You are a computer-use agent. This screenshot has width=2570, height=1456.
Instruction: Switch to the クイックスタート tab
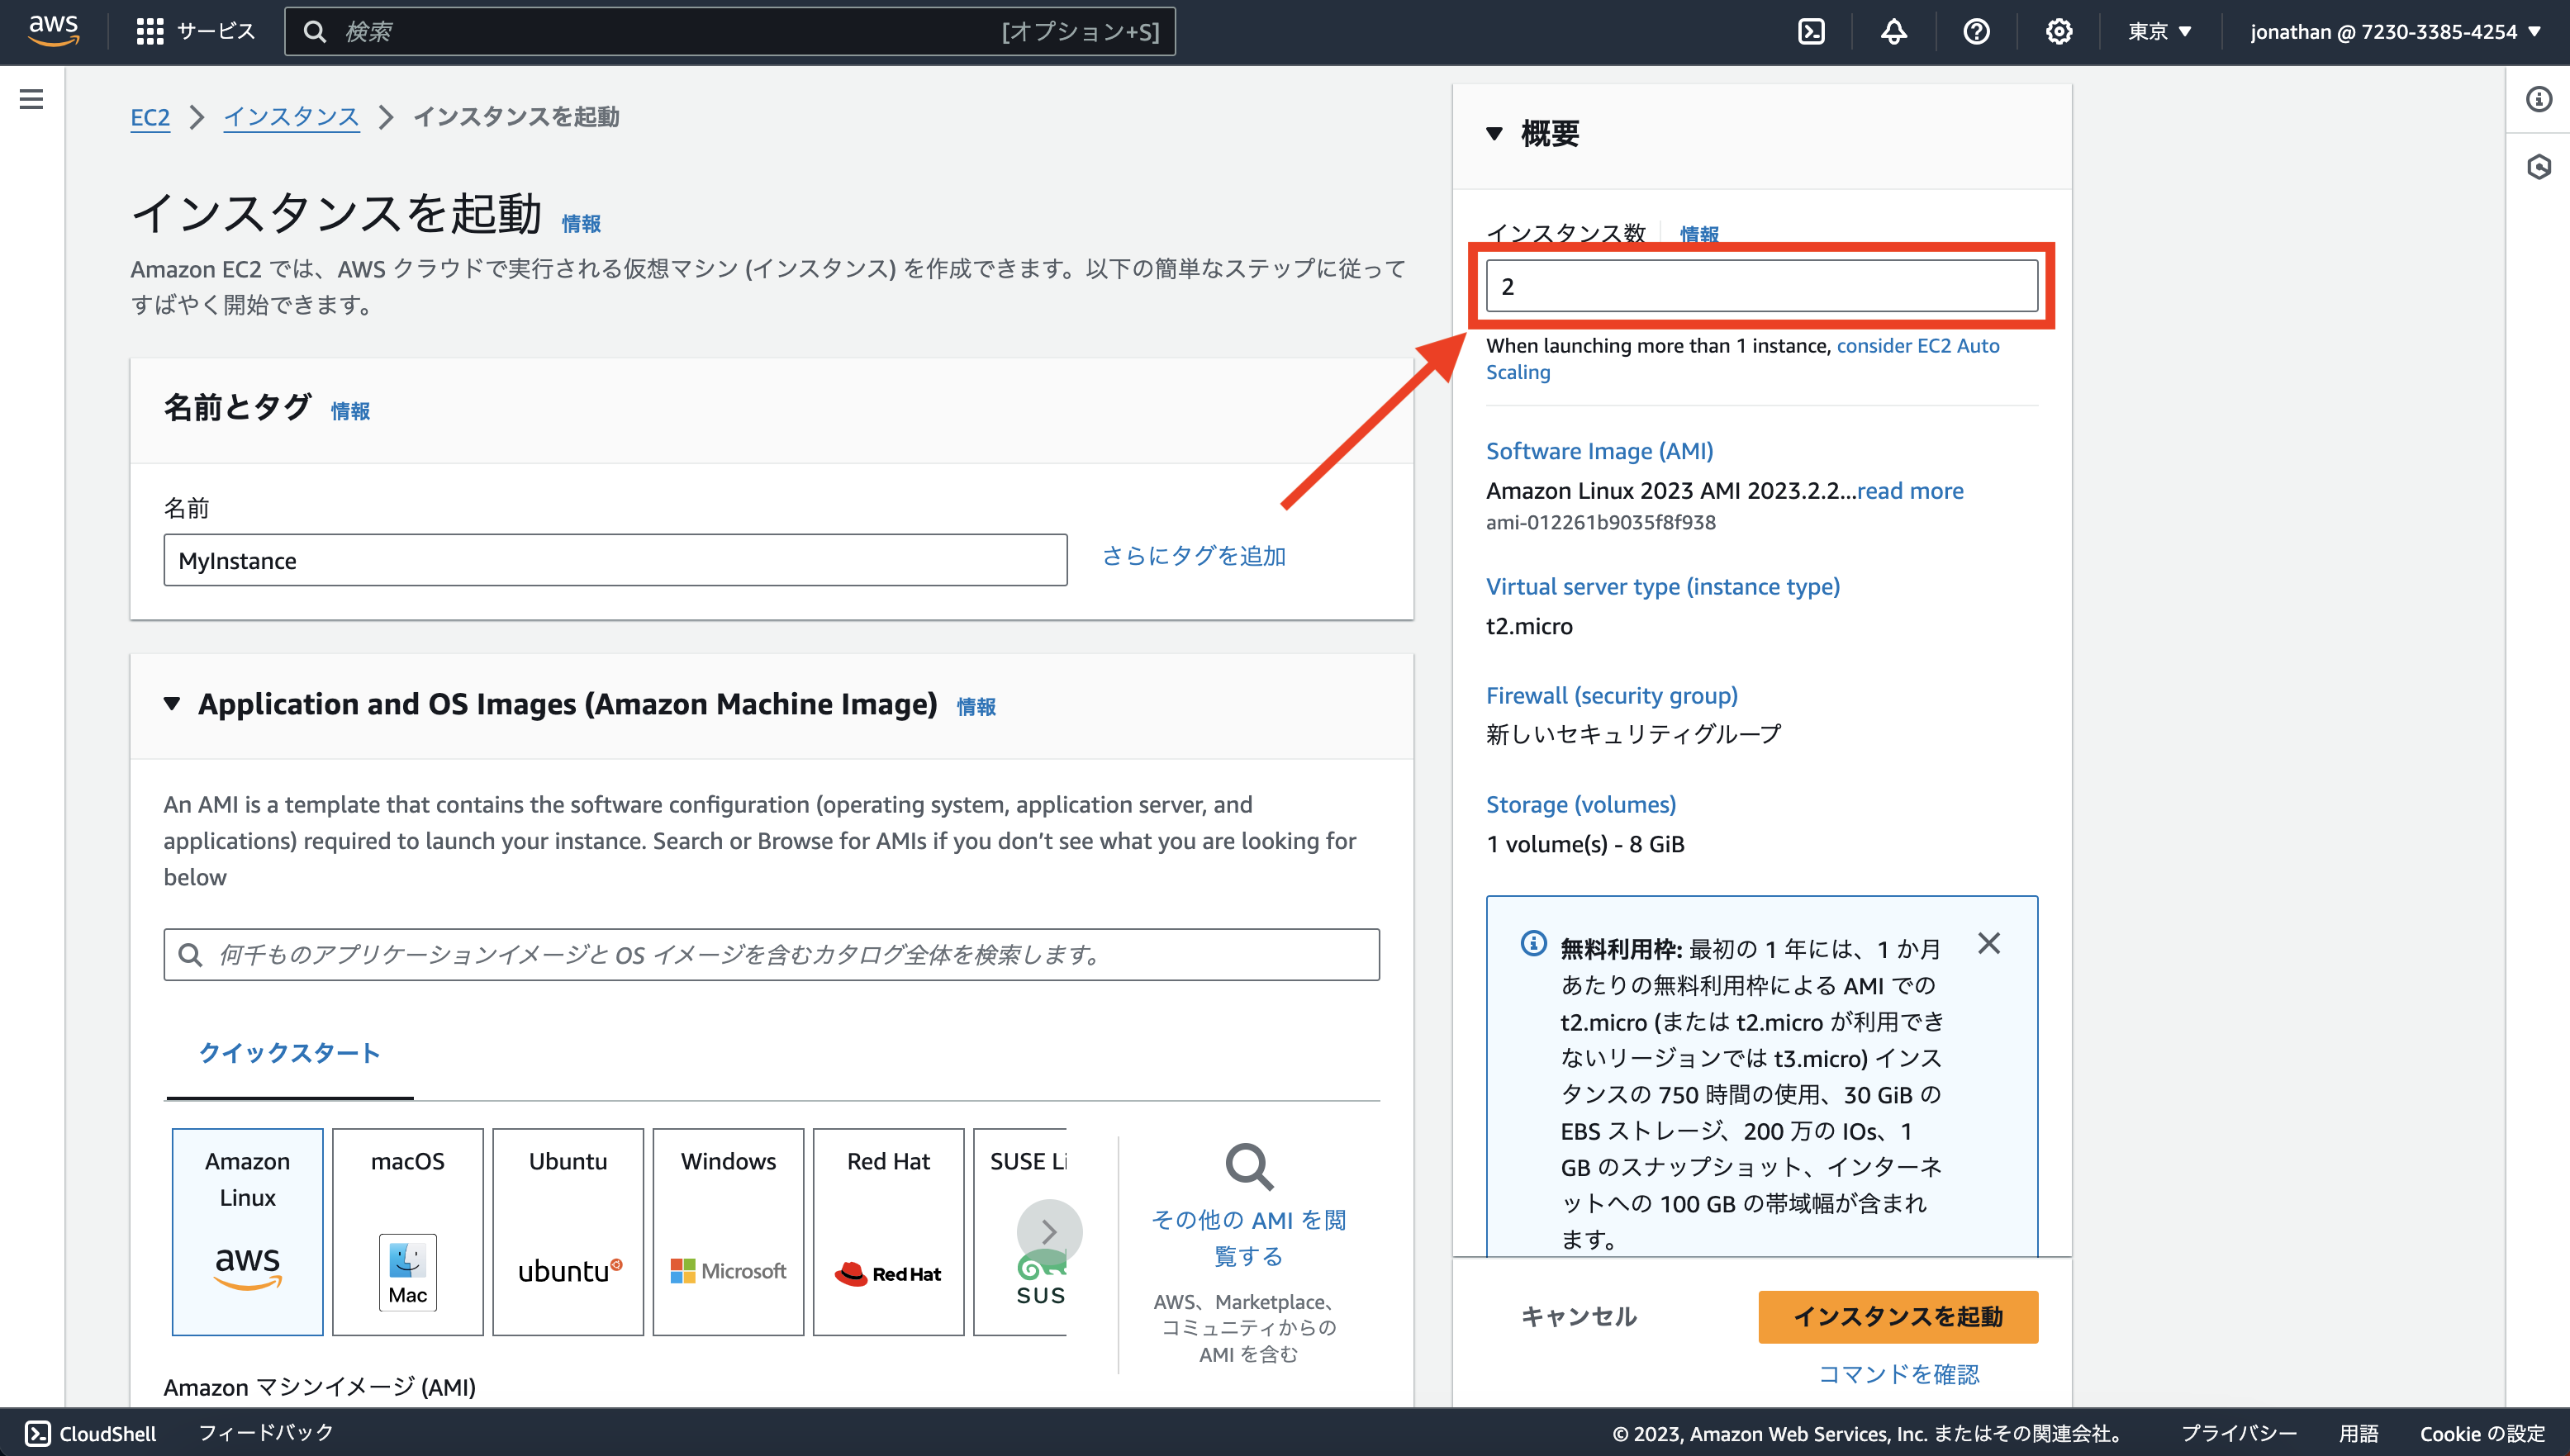pos(289,1053)
